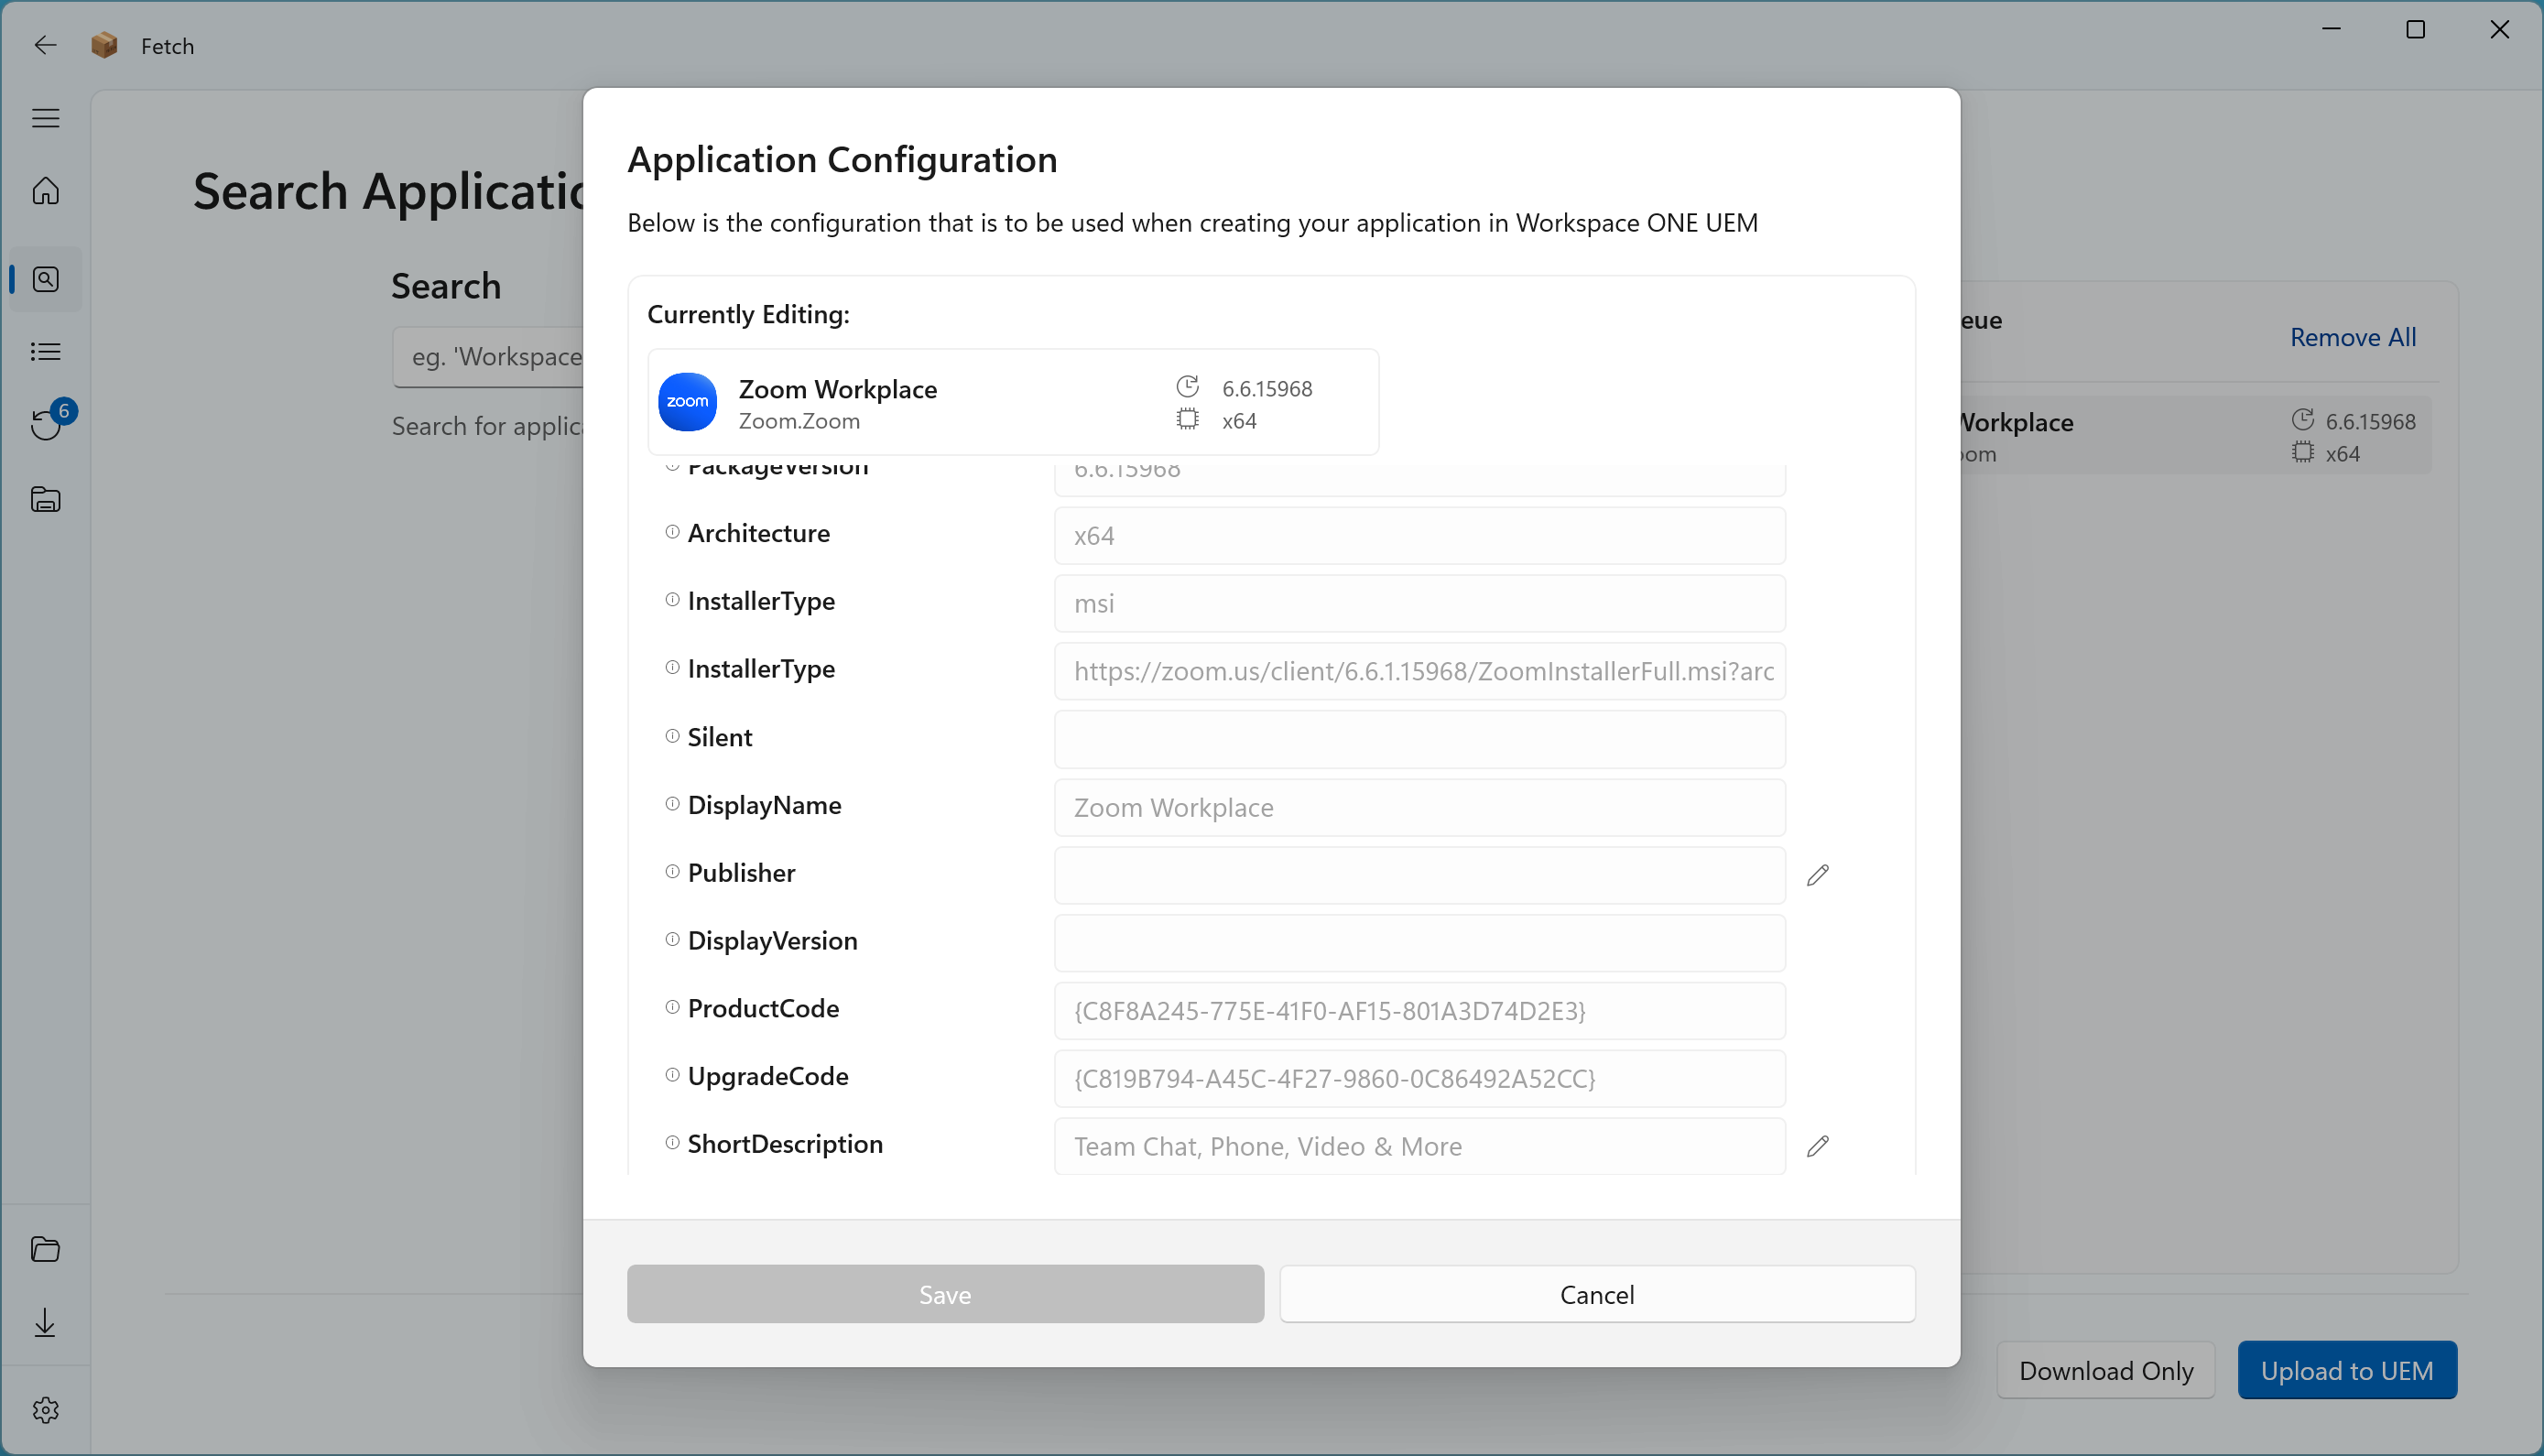Viewport: 2544px width, 1456px height.
Task: Click the Cancel button
Action: coord(1597,1294)
